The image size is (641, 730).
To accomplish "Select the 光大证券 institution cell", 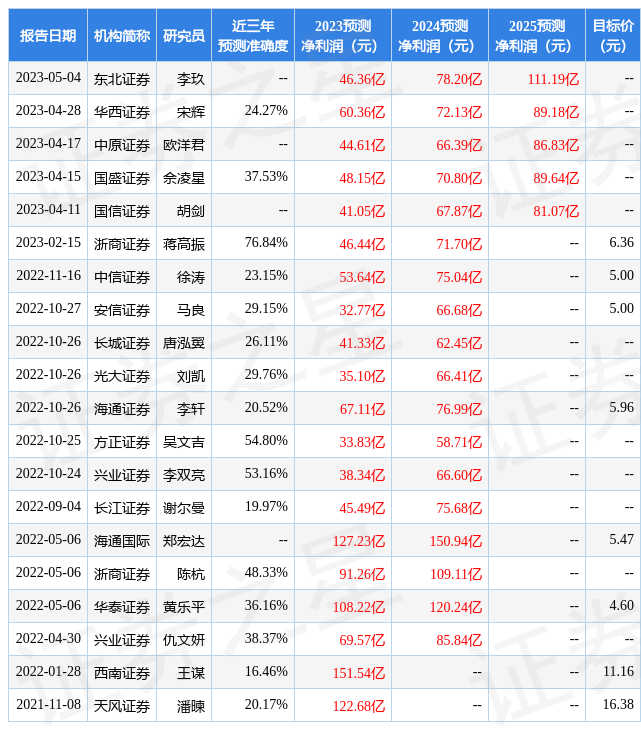I will [122, 377].
